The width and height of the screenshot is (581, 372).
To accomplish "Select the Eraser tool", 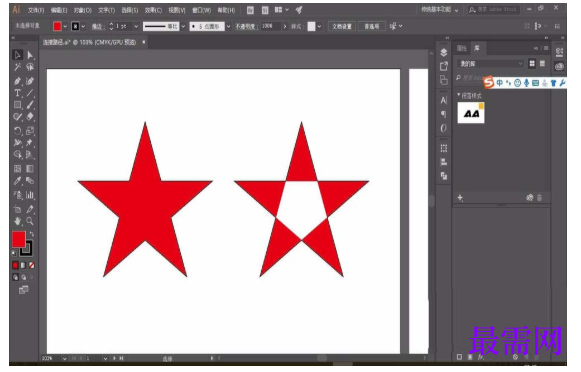I will (x=30, y=117).
